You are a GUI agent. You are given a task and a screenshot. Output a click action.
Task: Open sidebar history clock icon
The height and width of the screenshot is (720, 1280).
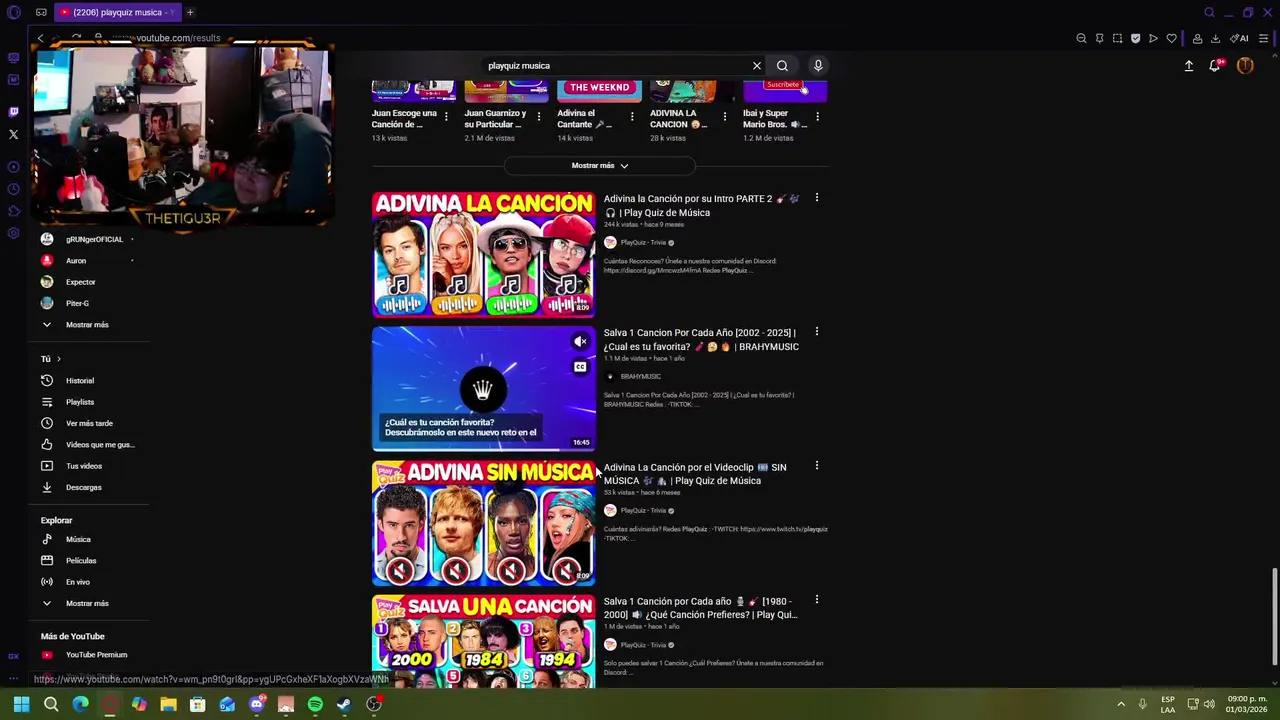pos(13,189)
